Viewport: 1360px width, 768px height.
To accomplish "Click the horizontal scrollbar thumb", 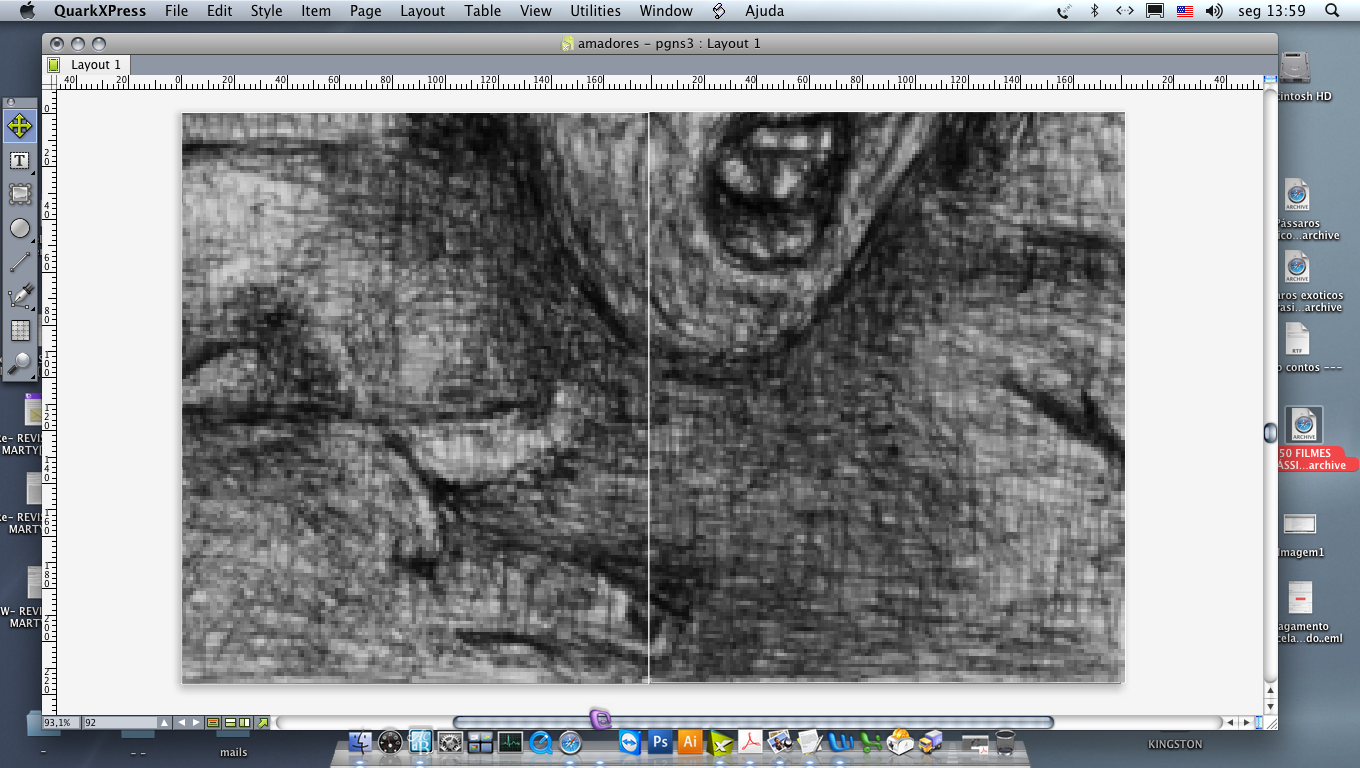I will click(x=752, y=722).
